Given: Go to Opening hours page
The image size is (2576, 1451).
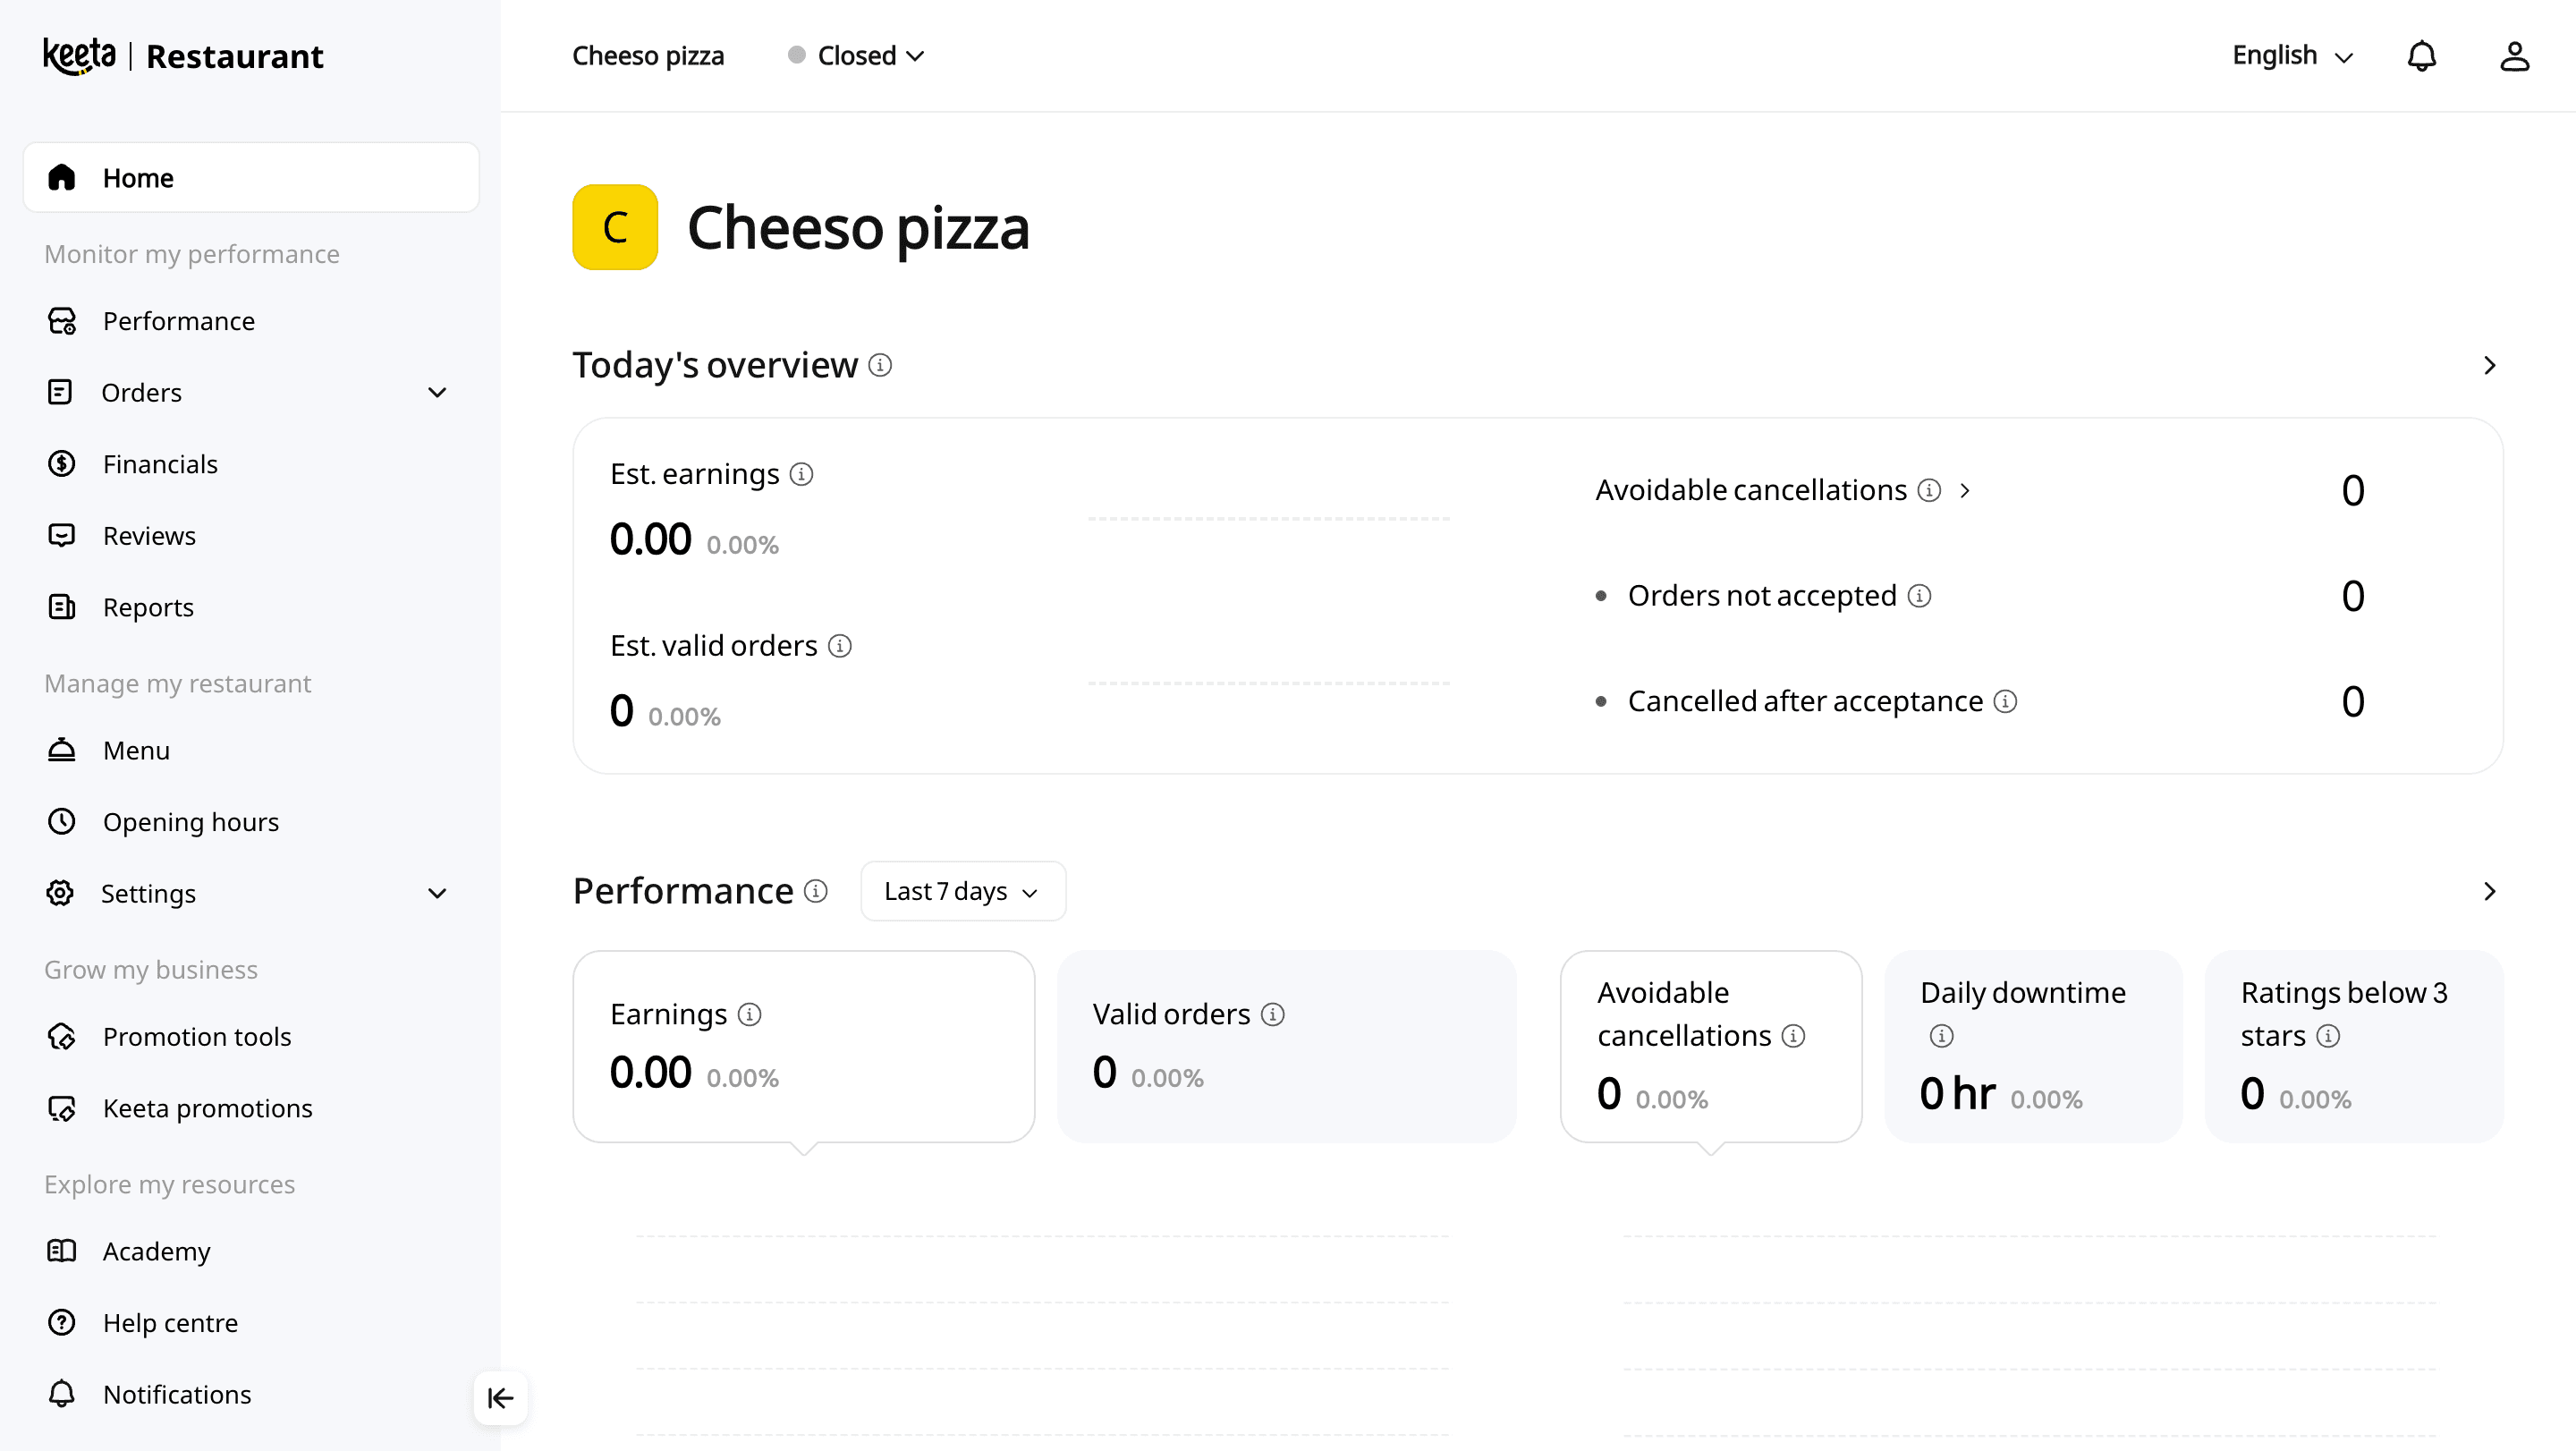Looking at the screenshot, I should [x=190, y=822].
